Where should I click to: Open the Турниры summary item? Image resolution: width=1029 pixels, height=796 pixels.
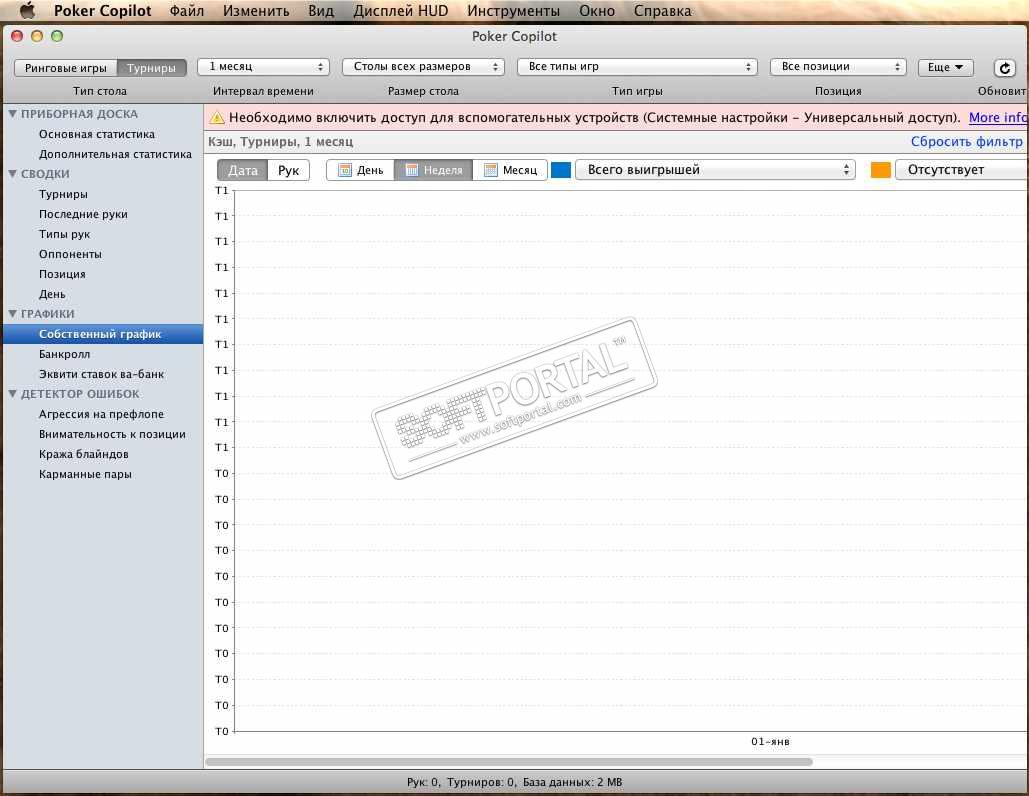[x=63, y=194]
